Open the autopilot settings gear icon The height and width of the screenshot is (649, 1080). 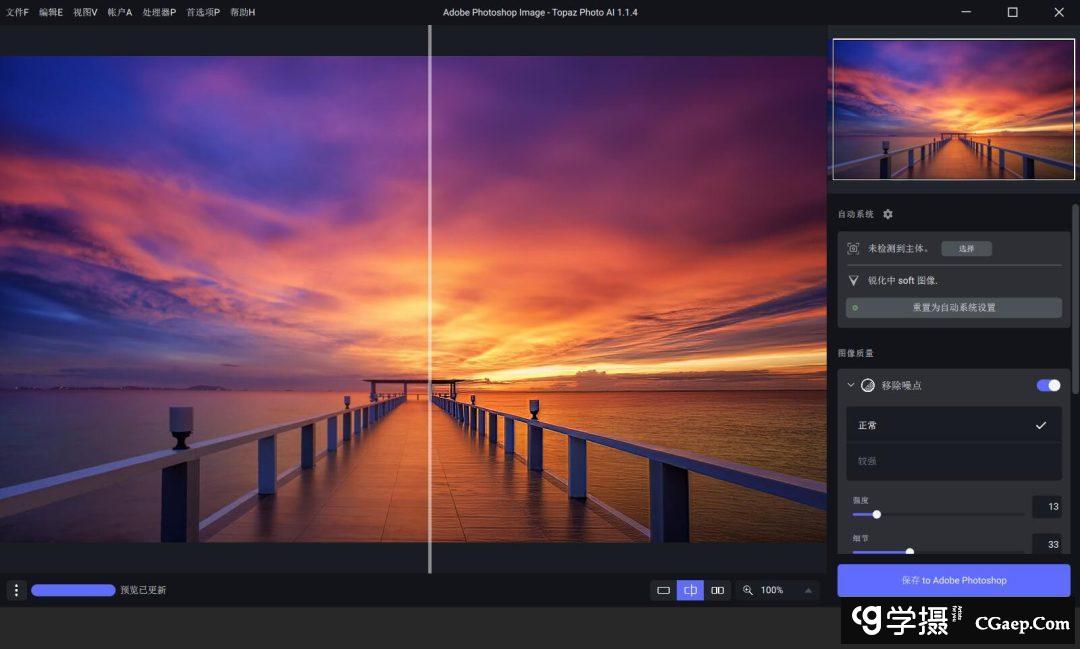pyautogui.click(x=888, y=214)
